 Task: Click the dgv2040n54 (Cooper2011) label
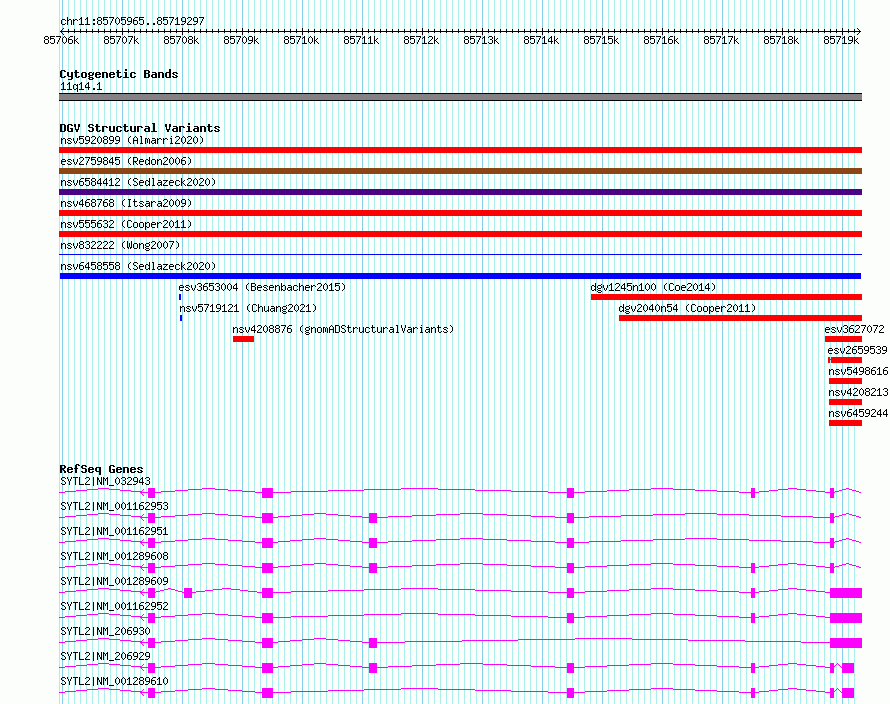[x=687, y=308]
